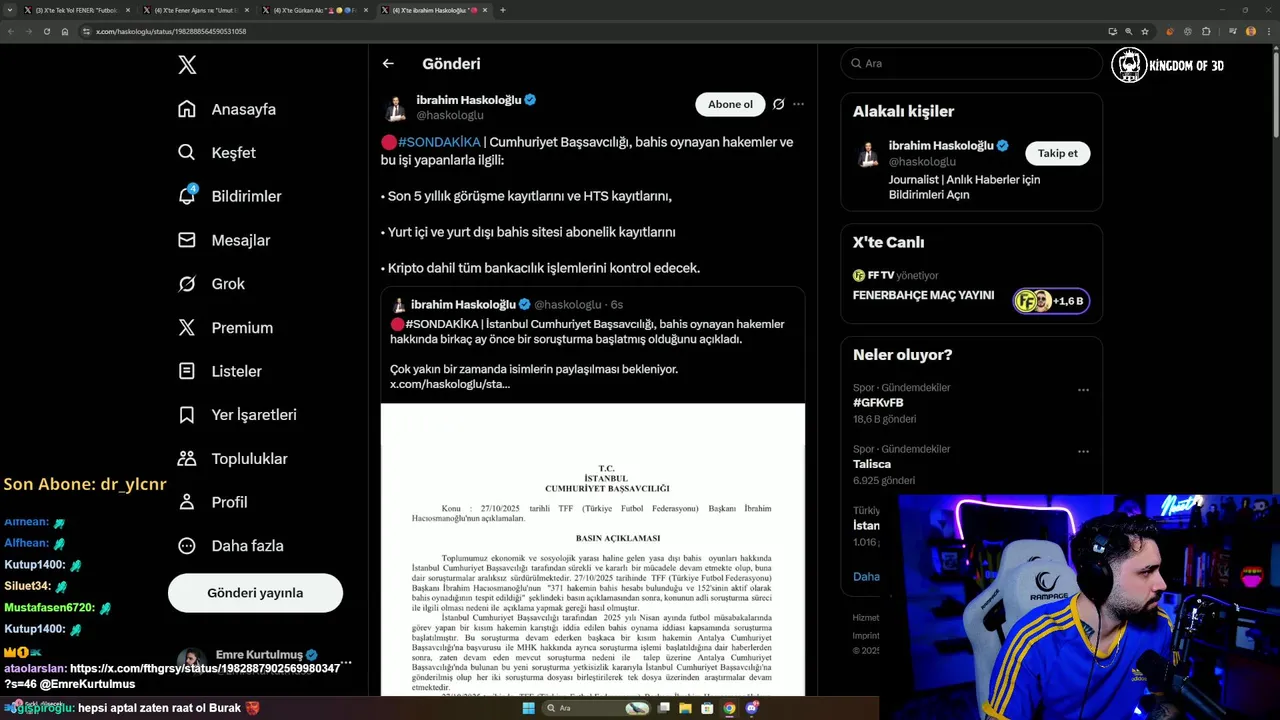The image size is (1280, 720).
Task: Reload the page
Action: click(46, 31)
